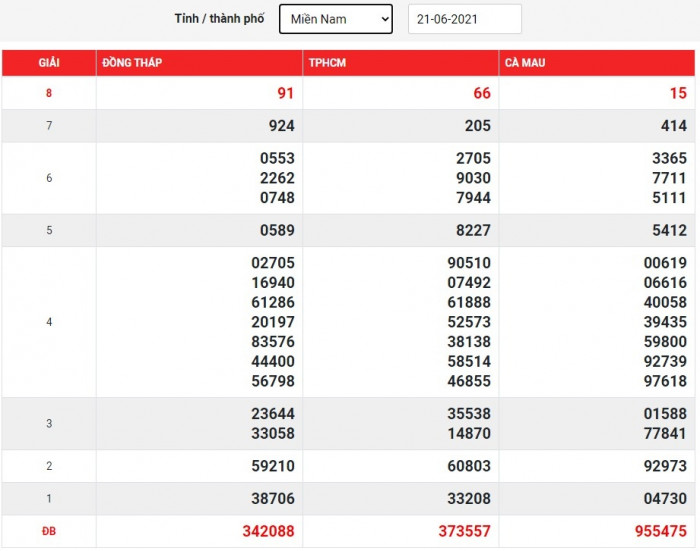Click the Tỉnh / thành phố label
The width and height of the screenshot is (700, 551).
click(x=219, y=19)
